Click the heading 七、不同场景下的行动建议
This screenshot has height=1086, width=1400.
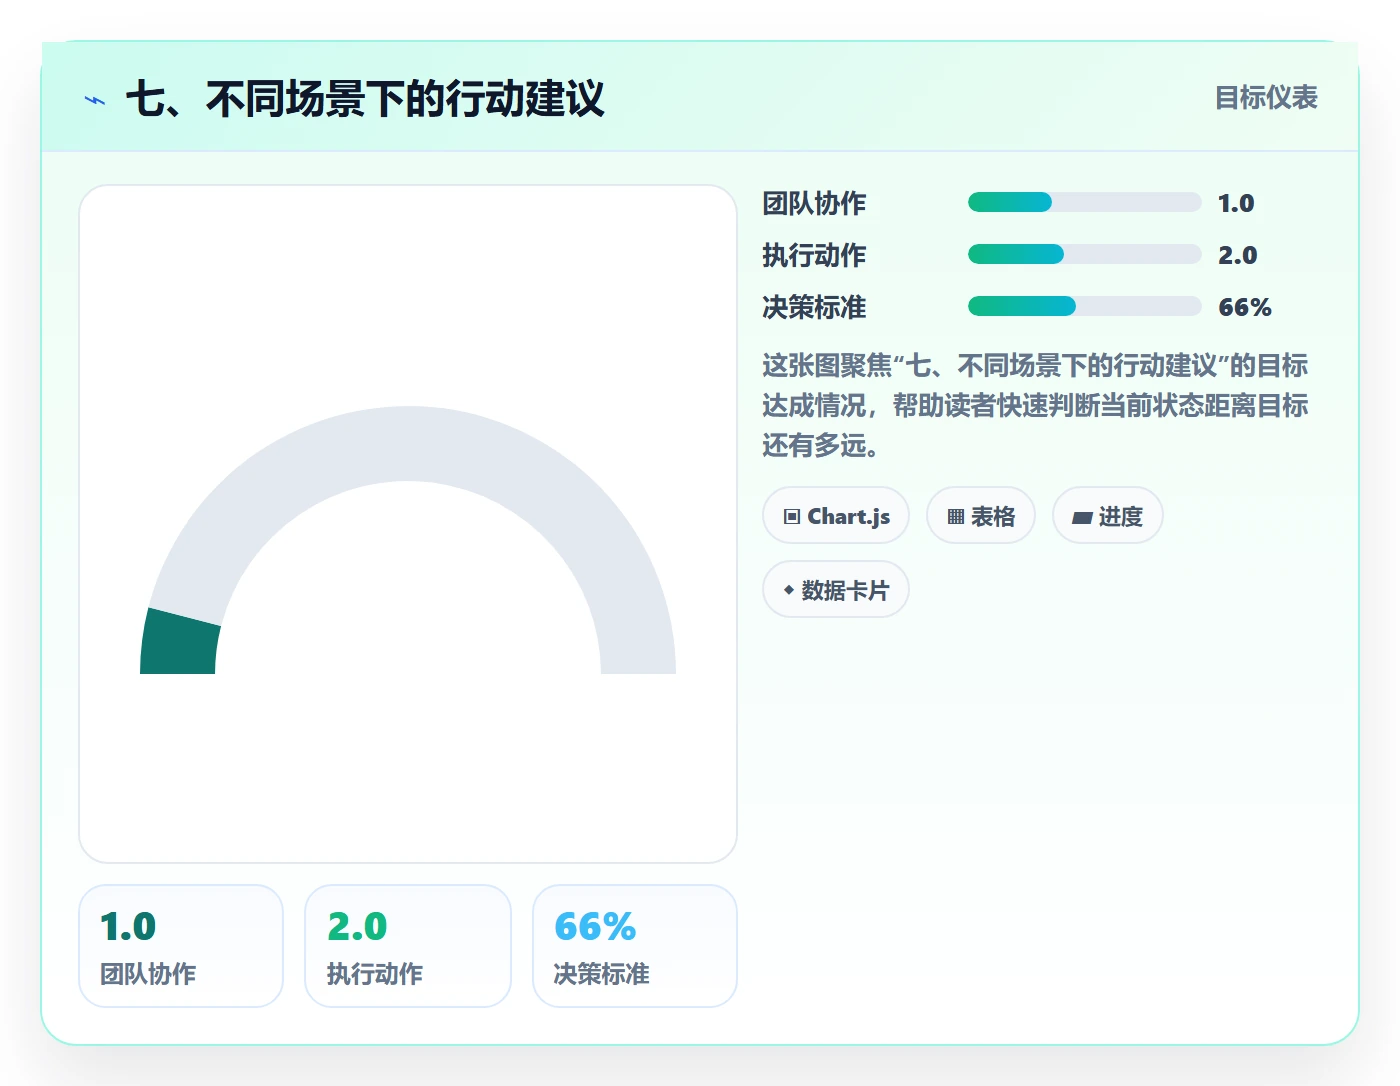pyautogui.click(x=365, y=99)
